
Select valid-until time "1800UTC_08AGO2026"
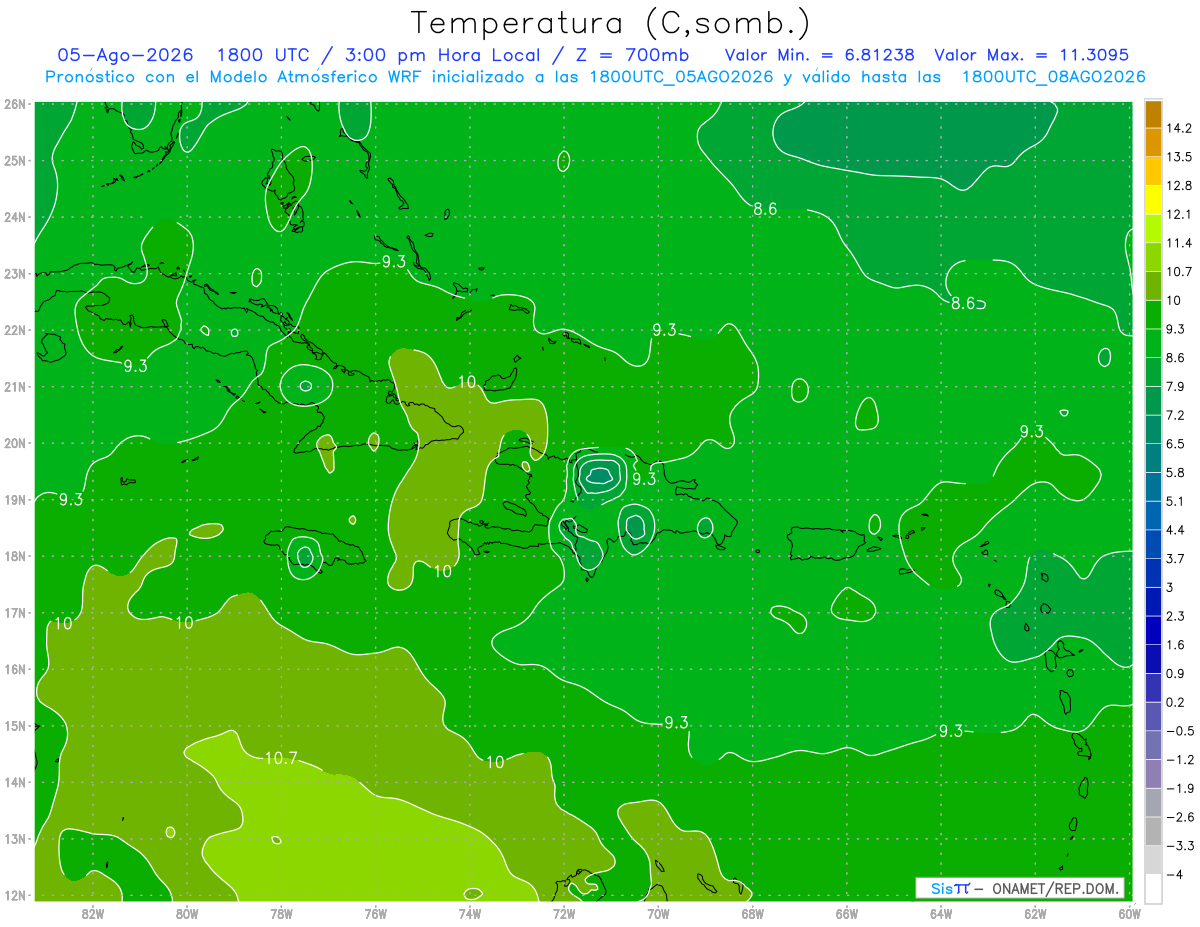coord(1053,76)
